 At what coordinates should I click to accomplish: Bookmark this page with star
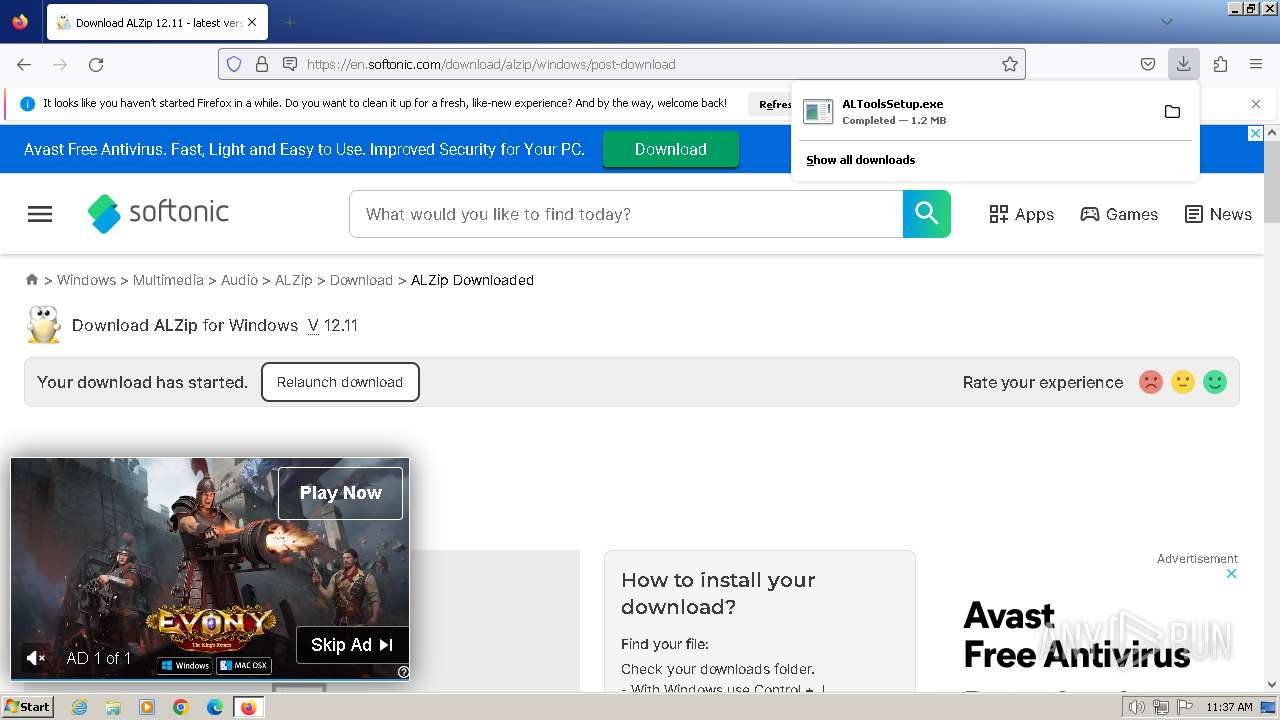pos(1010,64)
